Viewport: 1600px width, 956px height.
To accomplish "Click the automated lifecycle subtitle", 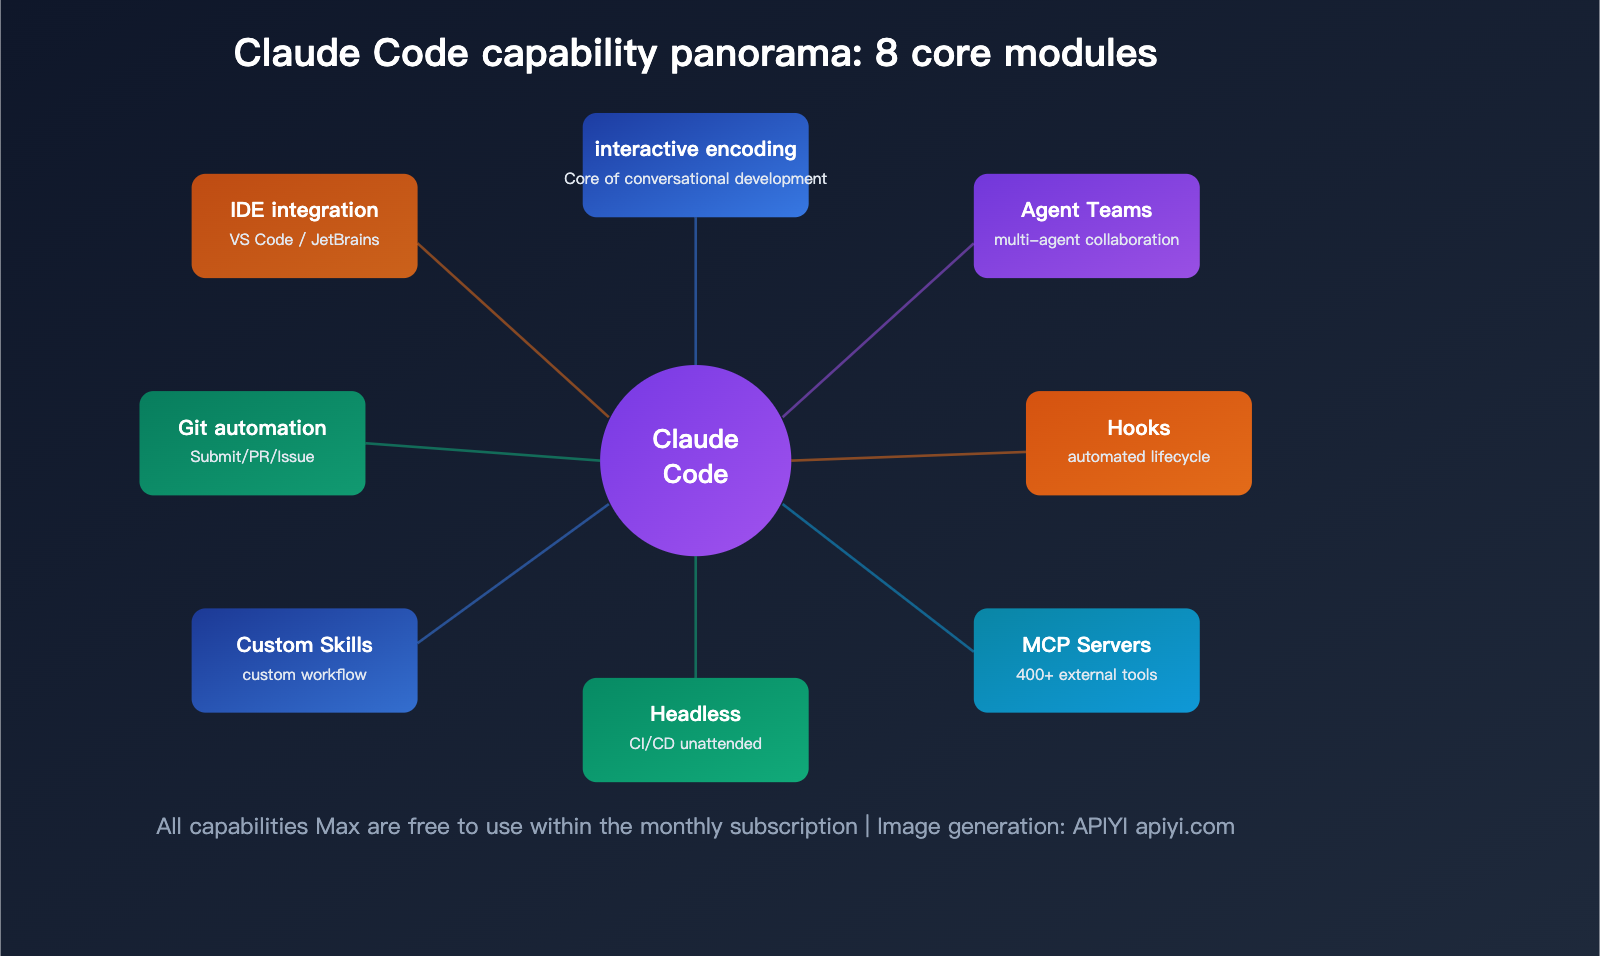I will click(1138, 457).
